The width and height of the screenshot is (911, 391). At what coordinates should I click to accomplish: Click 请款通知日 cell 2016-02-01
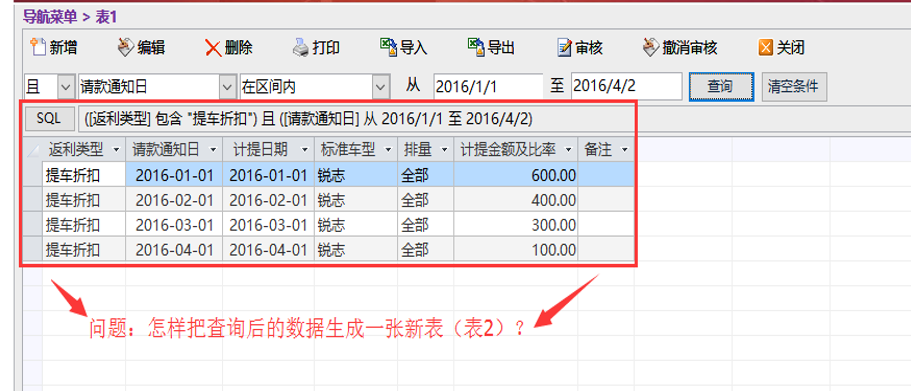pyautogui.click(x=174, y=199)
